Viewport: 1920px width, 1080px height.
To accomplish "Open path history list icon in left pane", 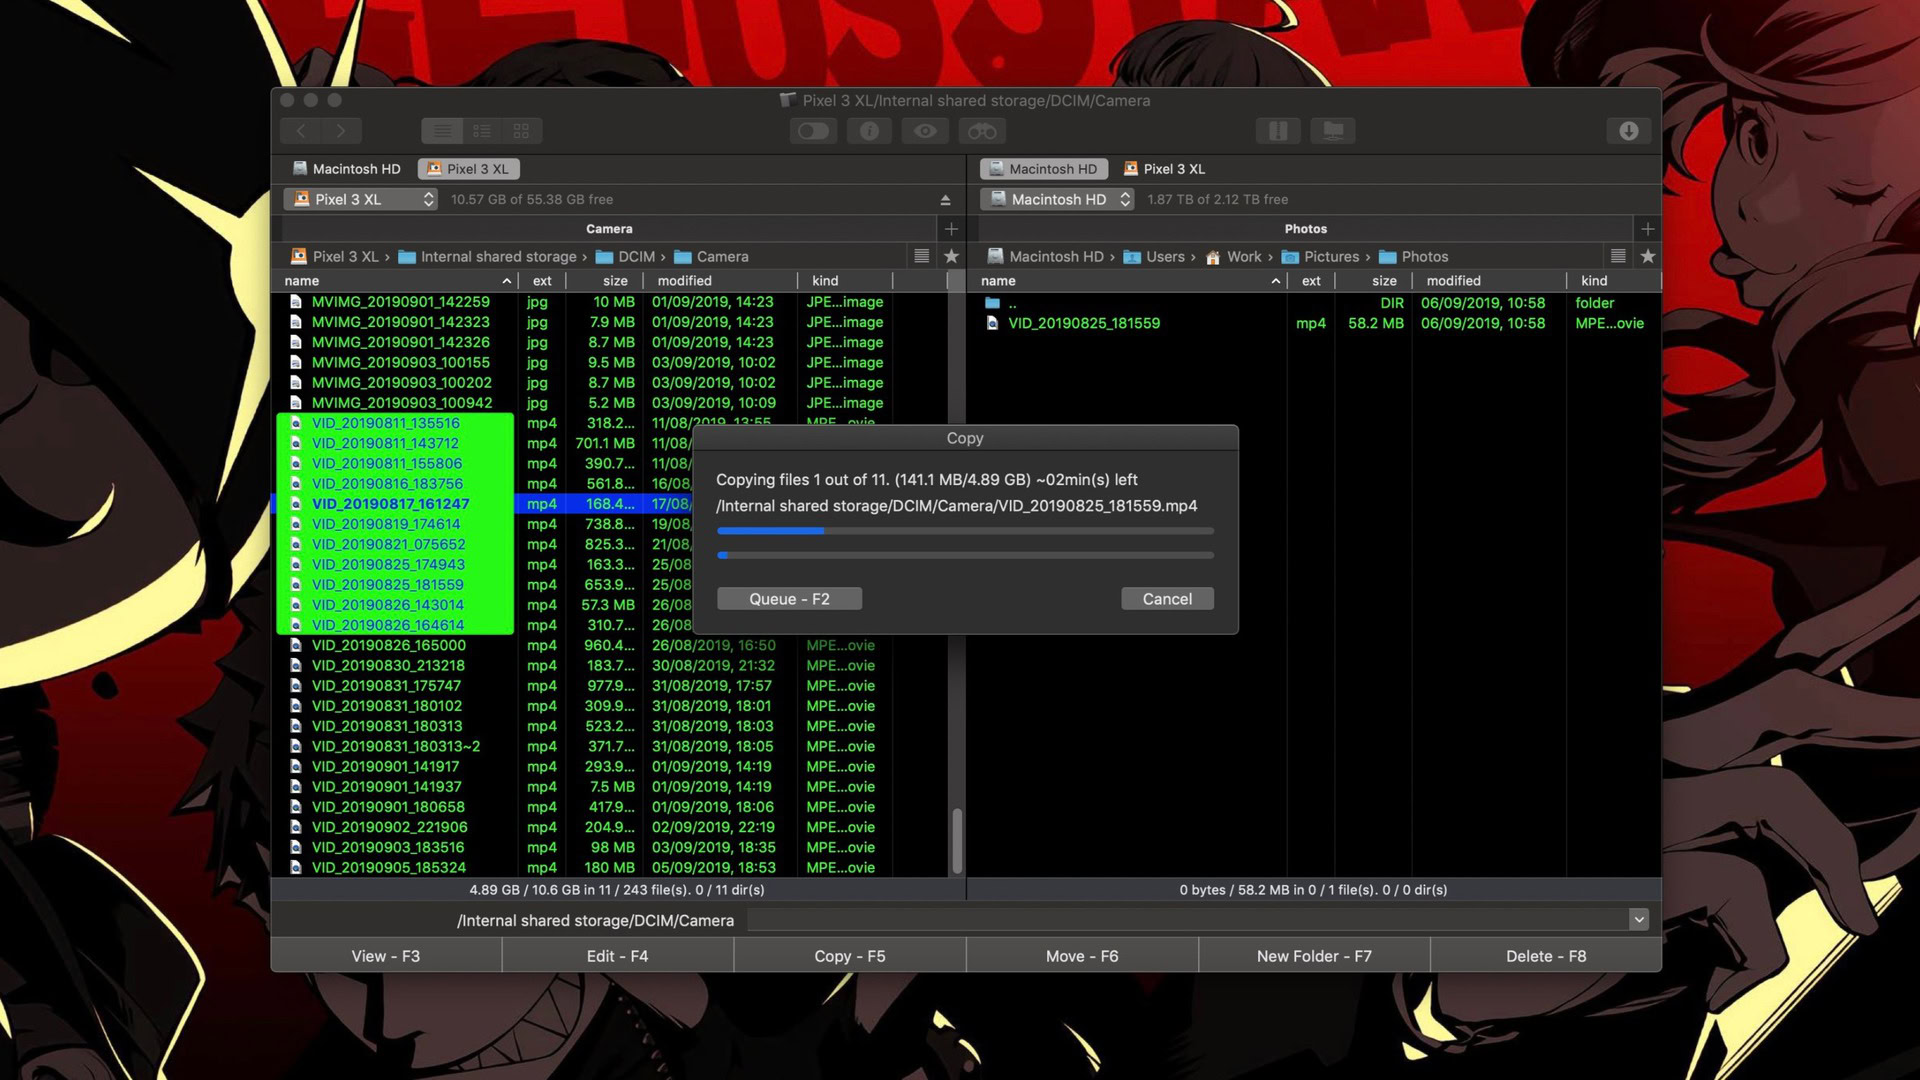I will [x=922, y=257].
